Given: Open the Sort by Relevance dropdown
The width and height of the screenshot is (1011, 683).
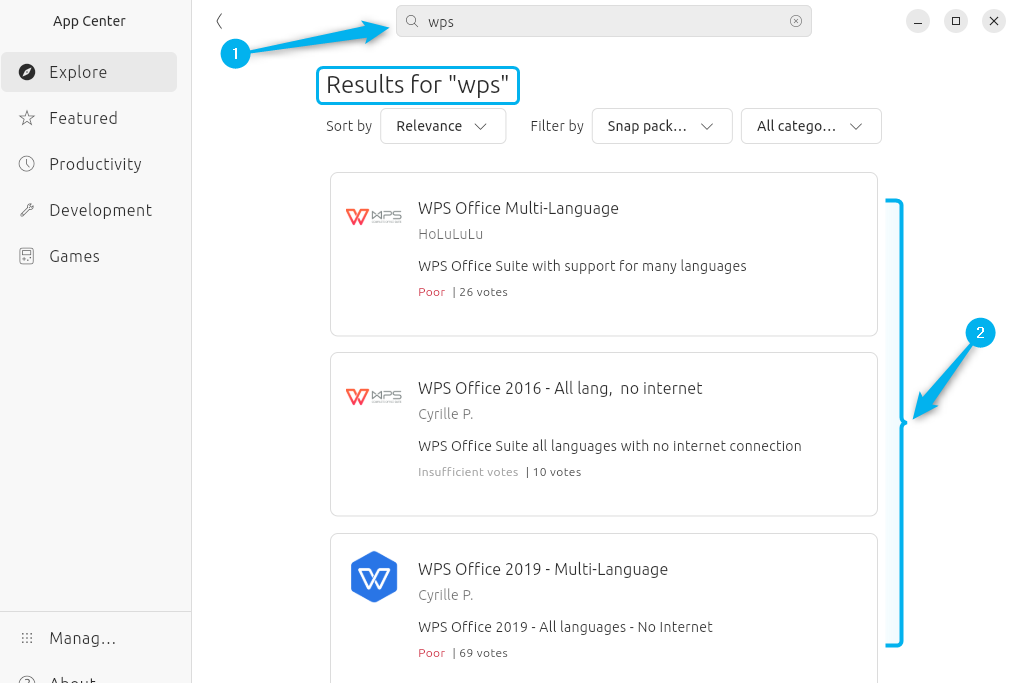Looking at the screenshot, I should pos(443,126).
